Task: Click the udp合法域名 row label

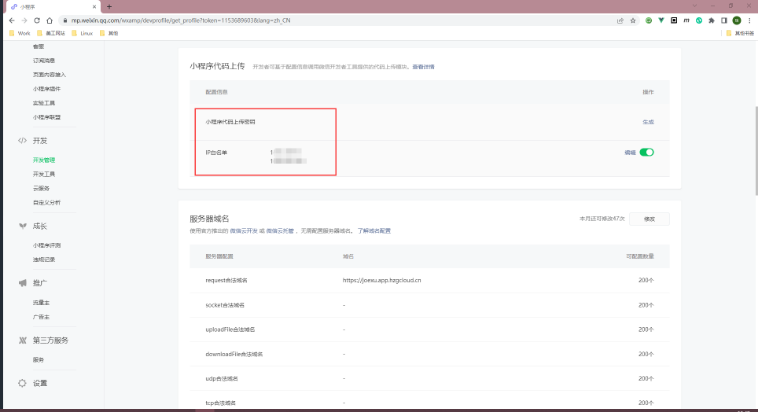Action: (221, 379)
